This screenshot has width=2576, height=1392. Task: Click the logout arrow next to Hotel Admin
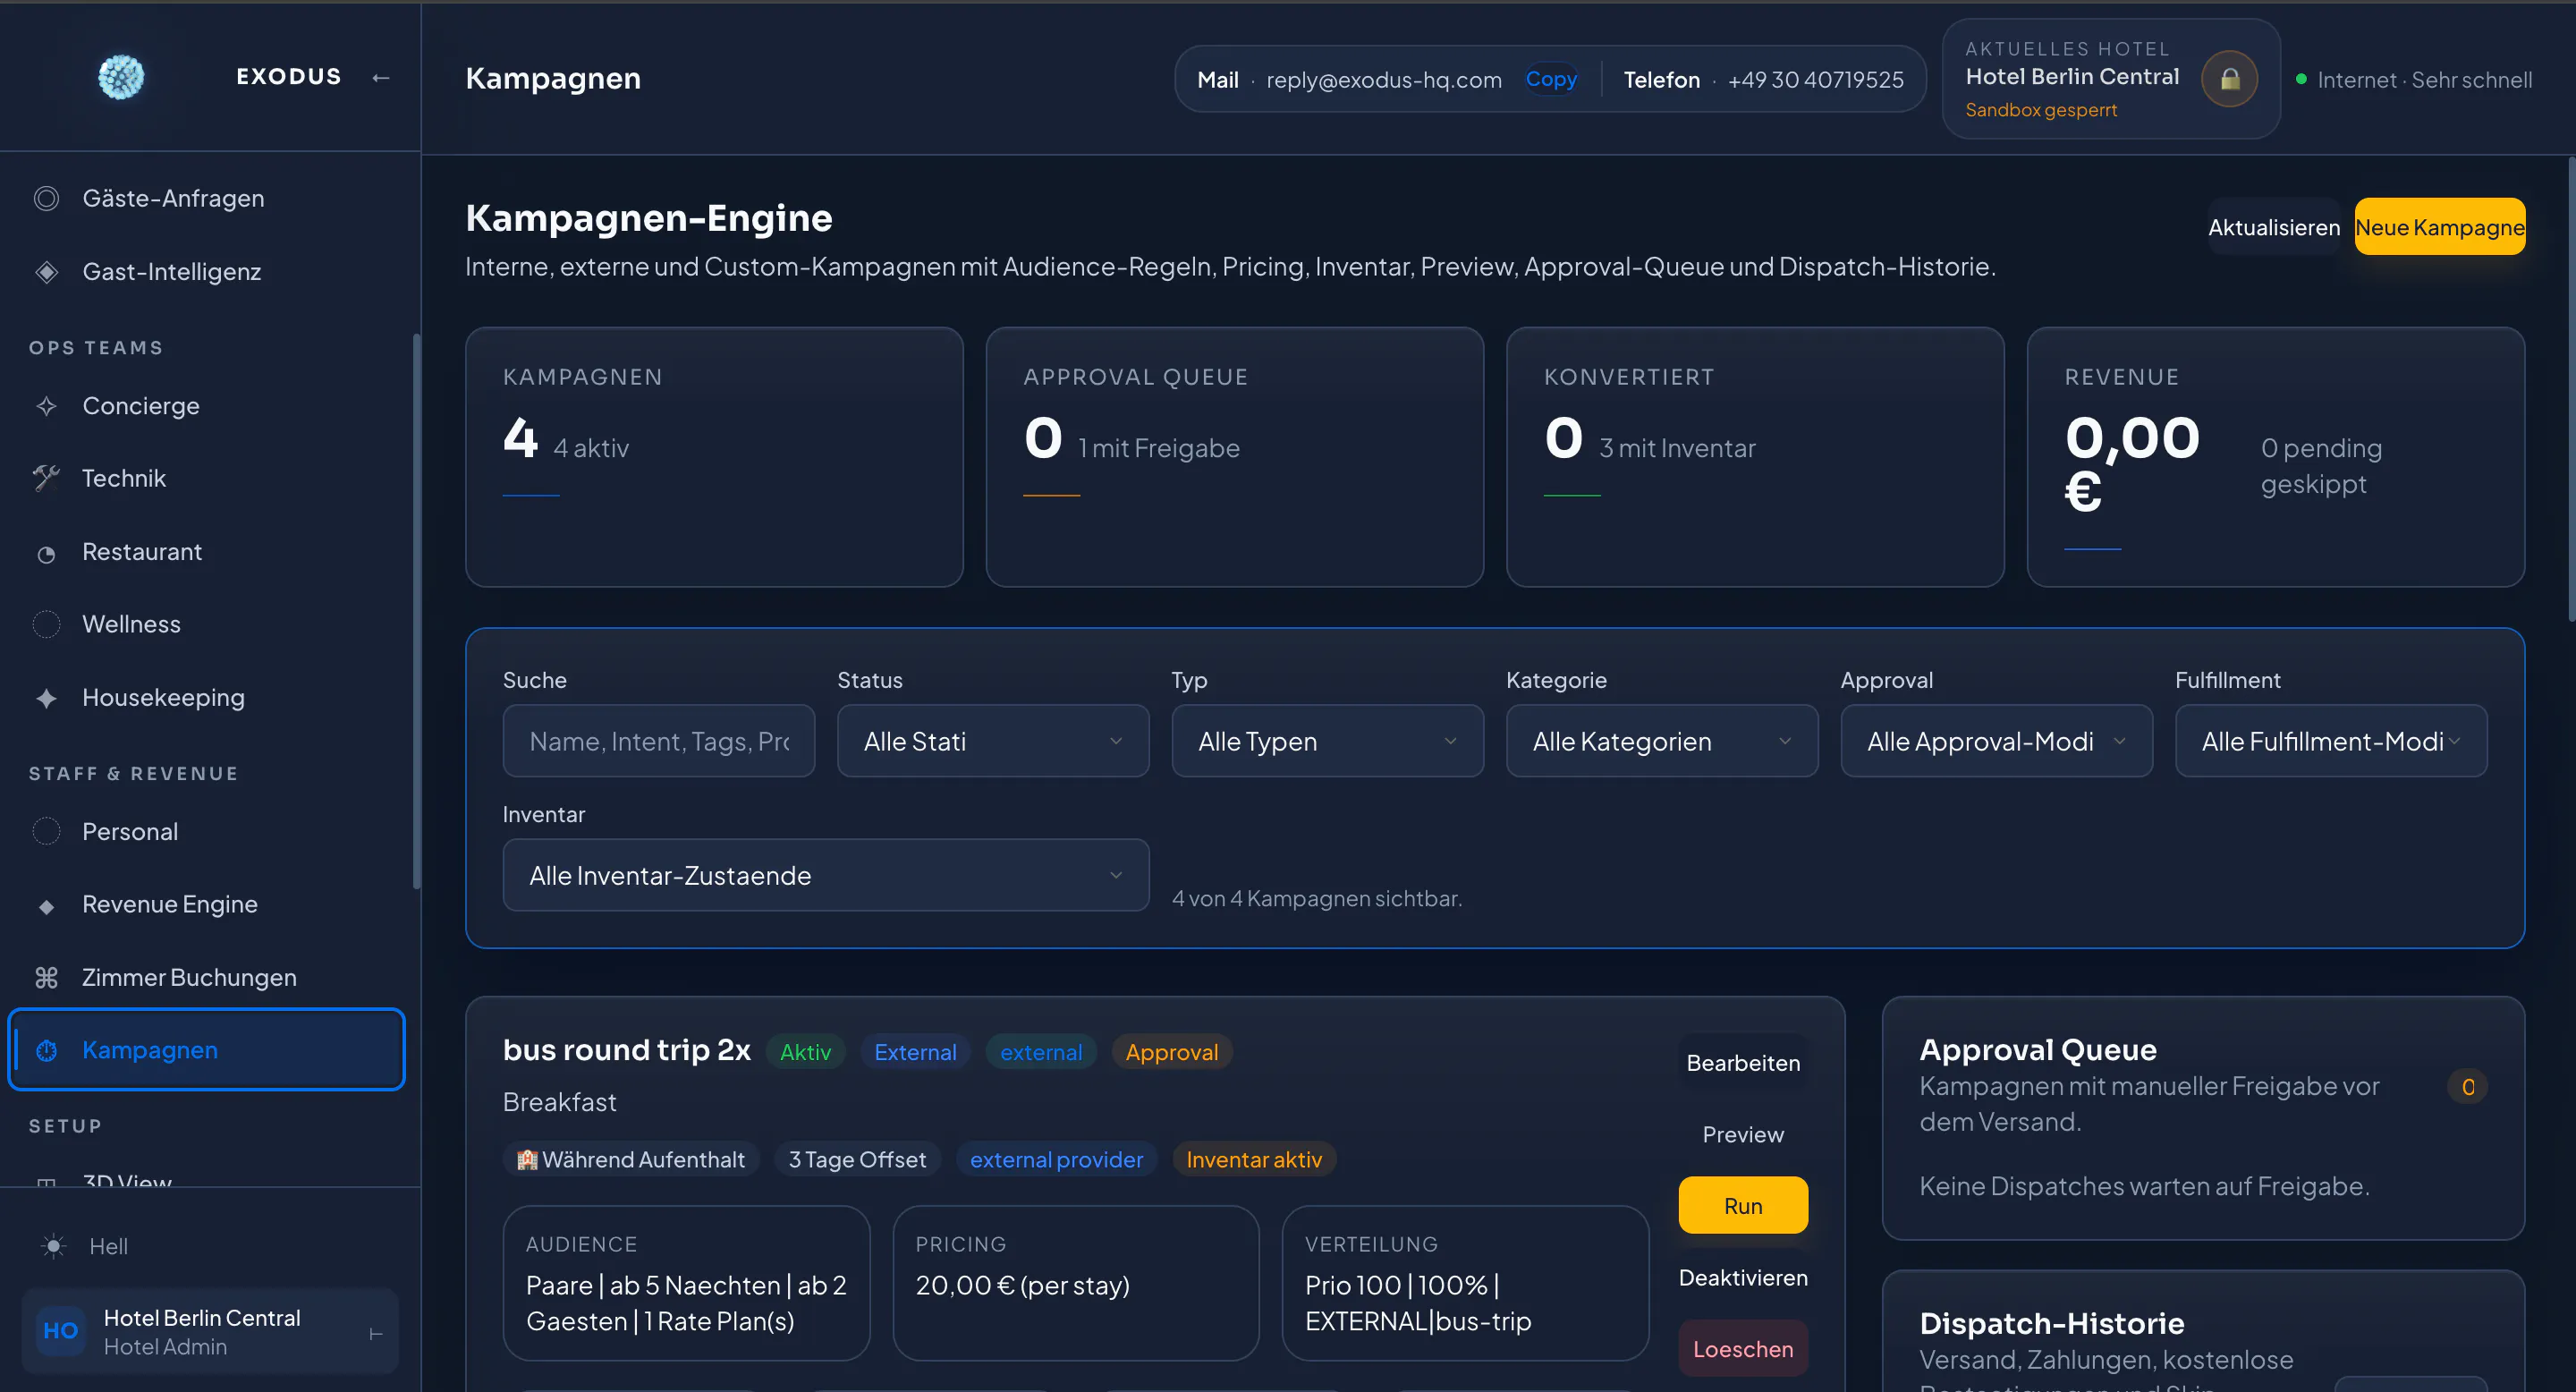click(376, 1333)
